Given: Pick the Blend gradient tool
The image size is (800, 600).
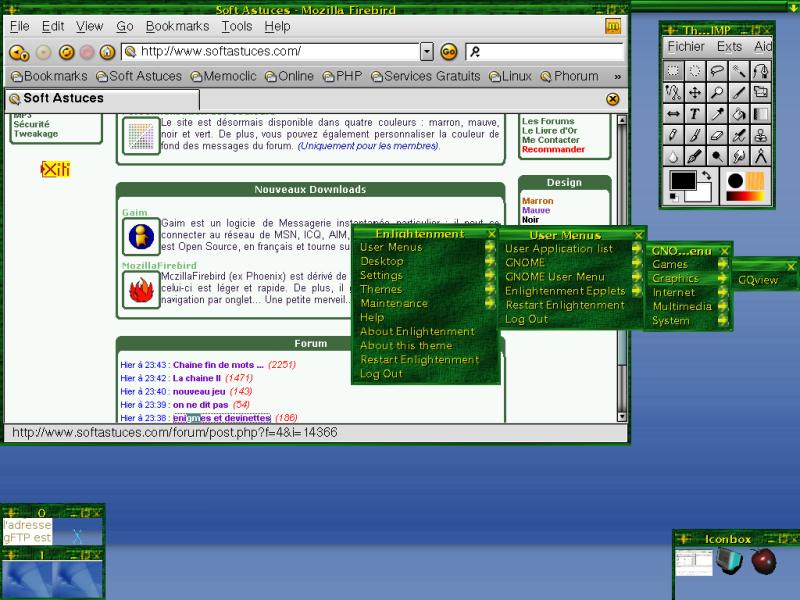Looking at the screenshot, I should [760, 114].
